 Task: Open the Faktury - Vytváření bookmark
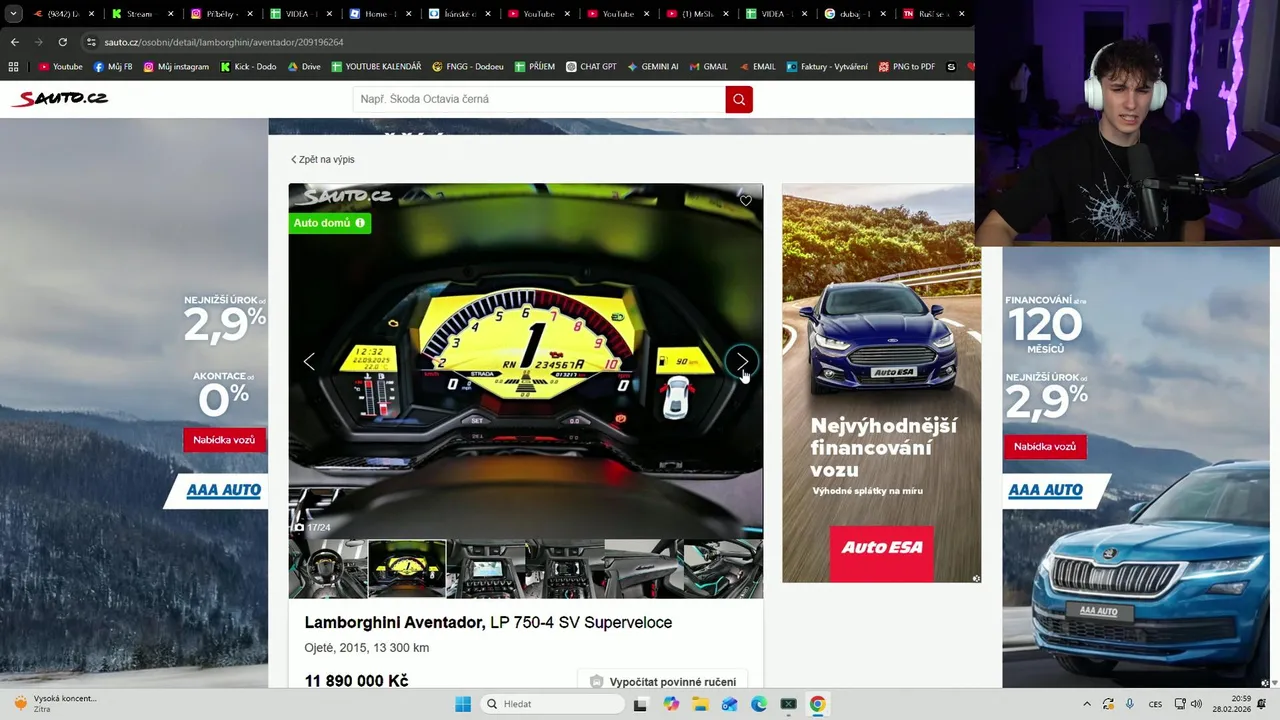(827, 67)
